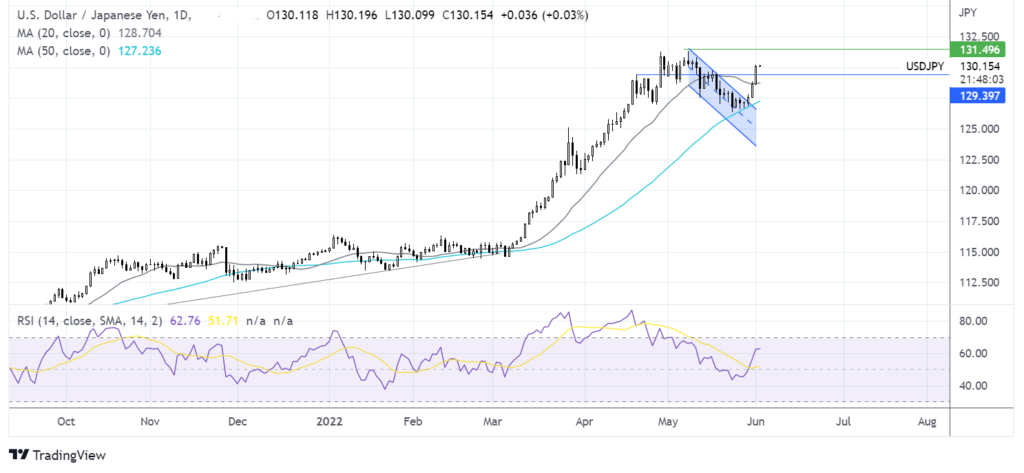
Task: Select the MA (50, close, 0) indicator legend
Action: (60, 50)
